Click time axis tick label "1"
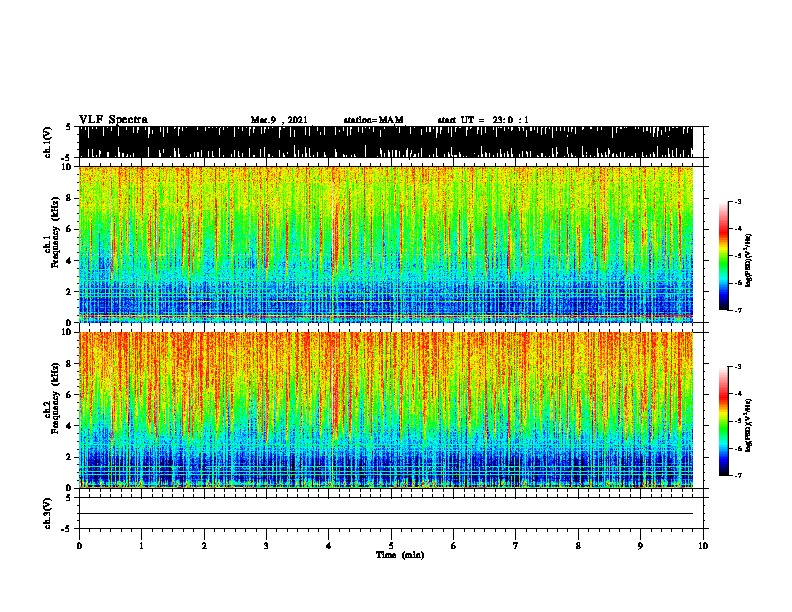792x612 pixels. point(141,546)
